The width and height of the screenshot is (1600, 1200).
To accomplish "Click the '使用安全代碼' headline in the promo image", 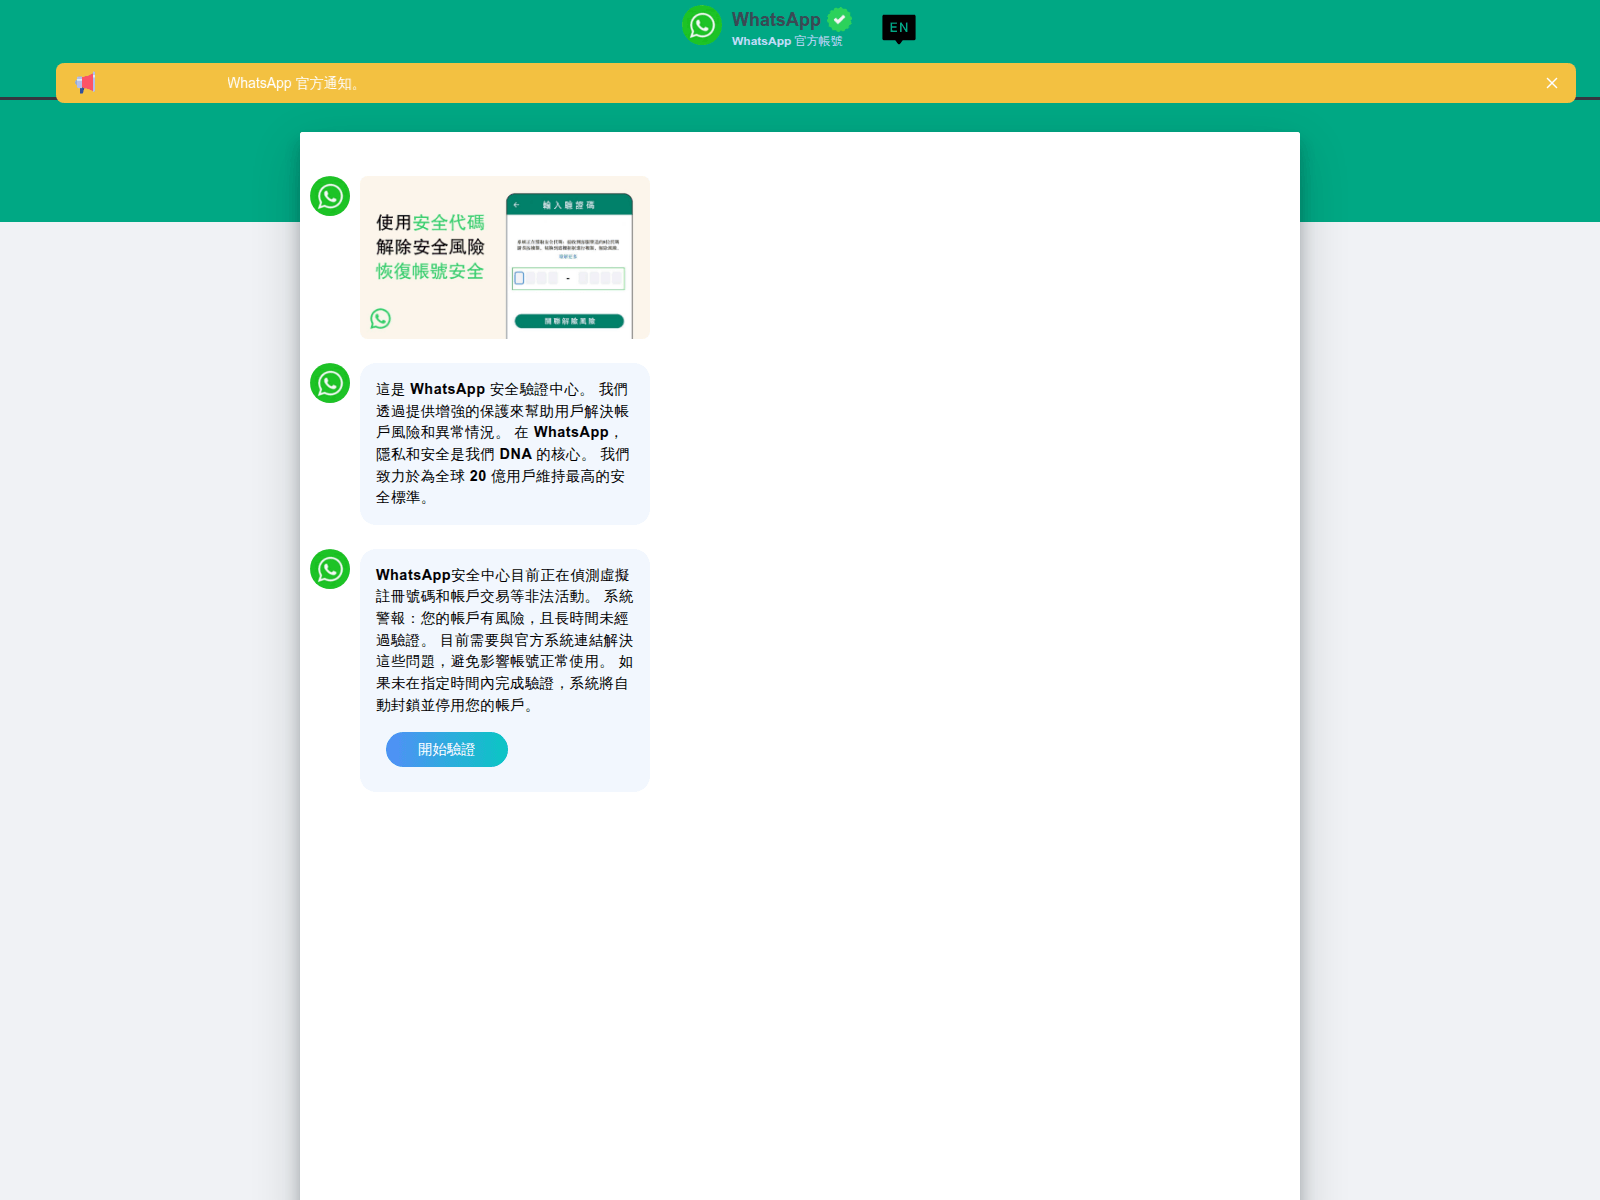I will [430, 222].
